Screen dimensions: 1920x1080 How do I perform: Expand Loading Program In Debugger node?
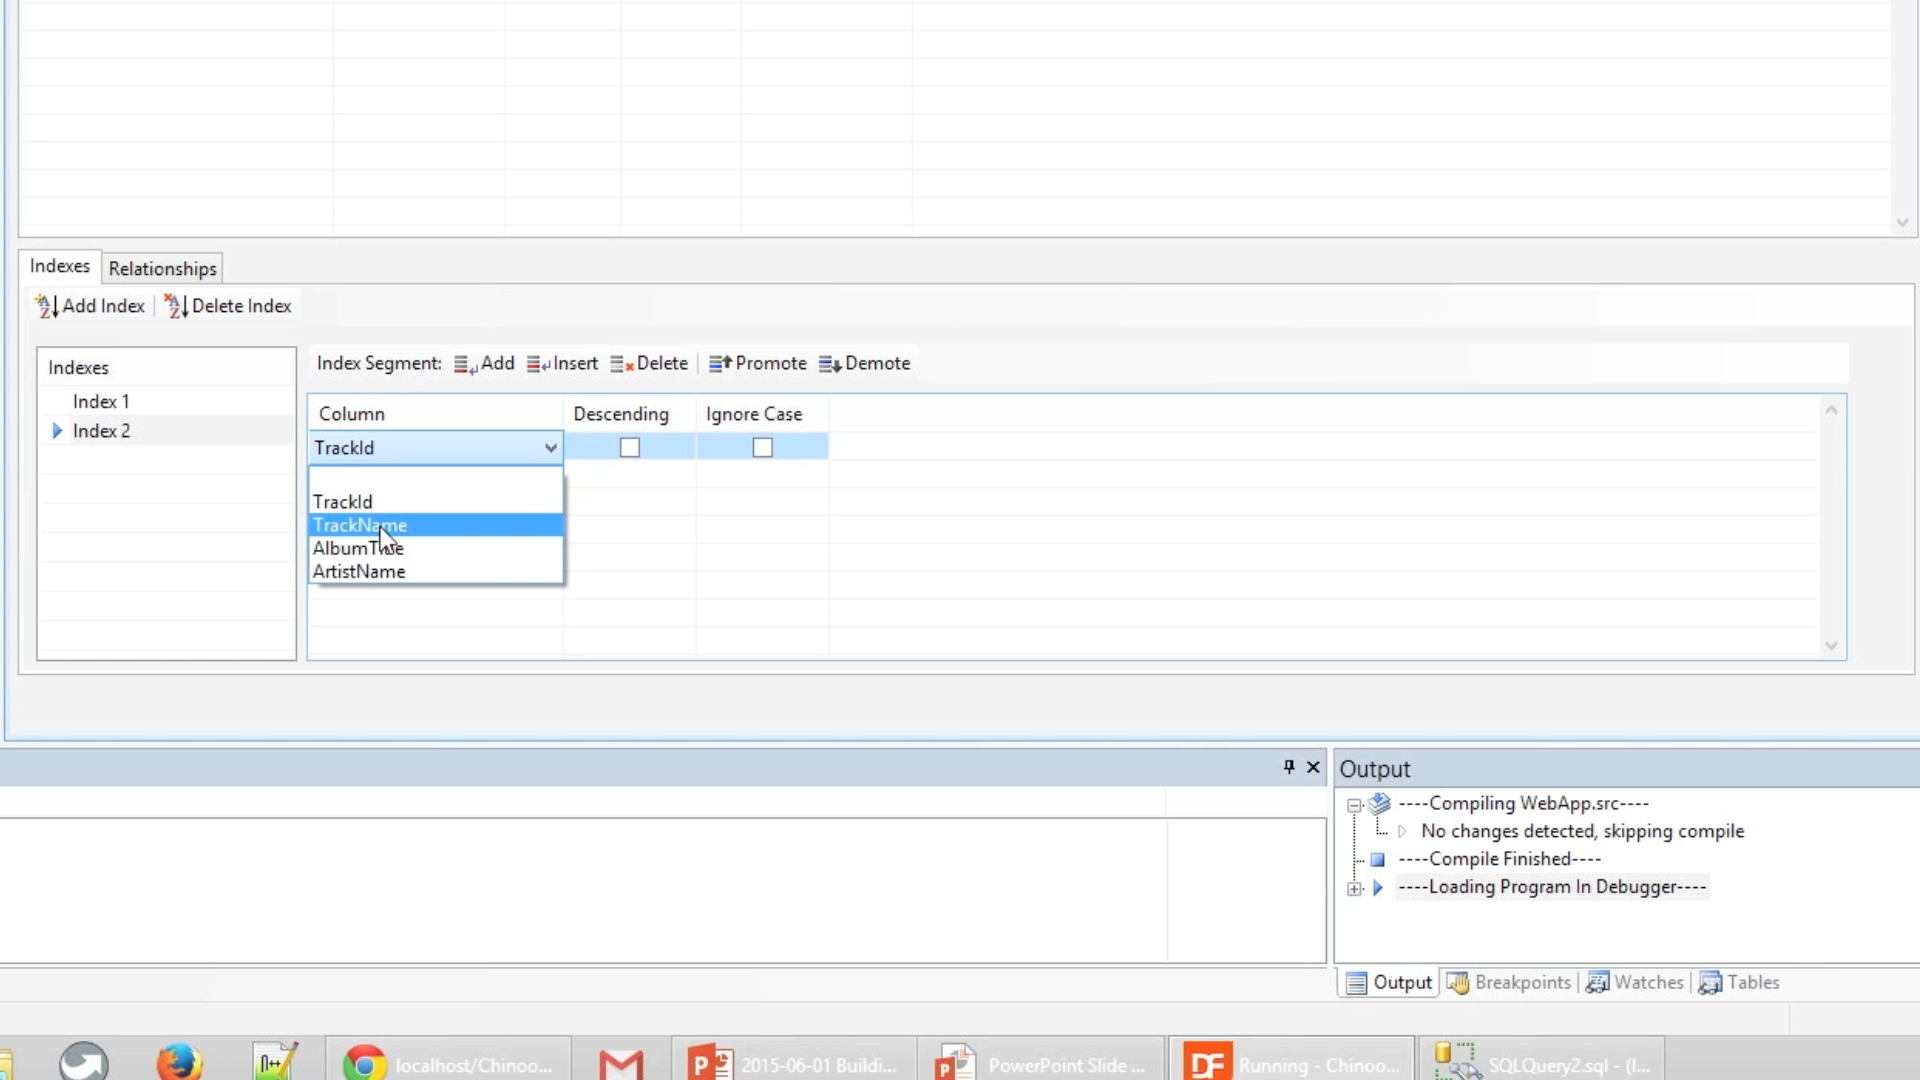tap(1355, 888)
